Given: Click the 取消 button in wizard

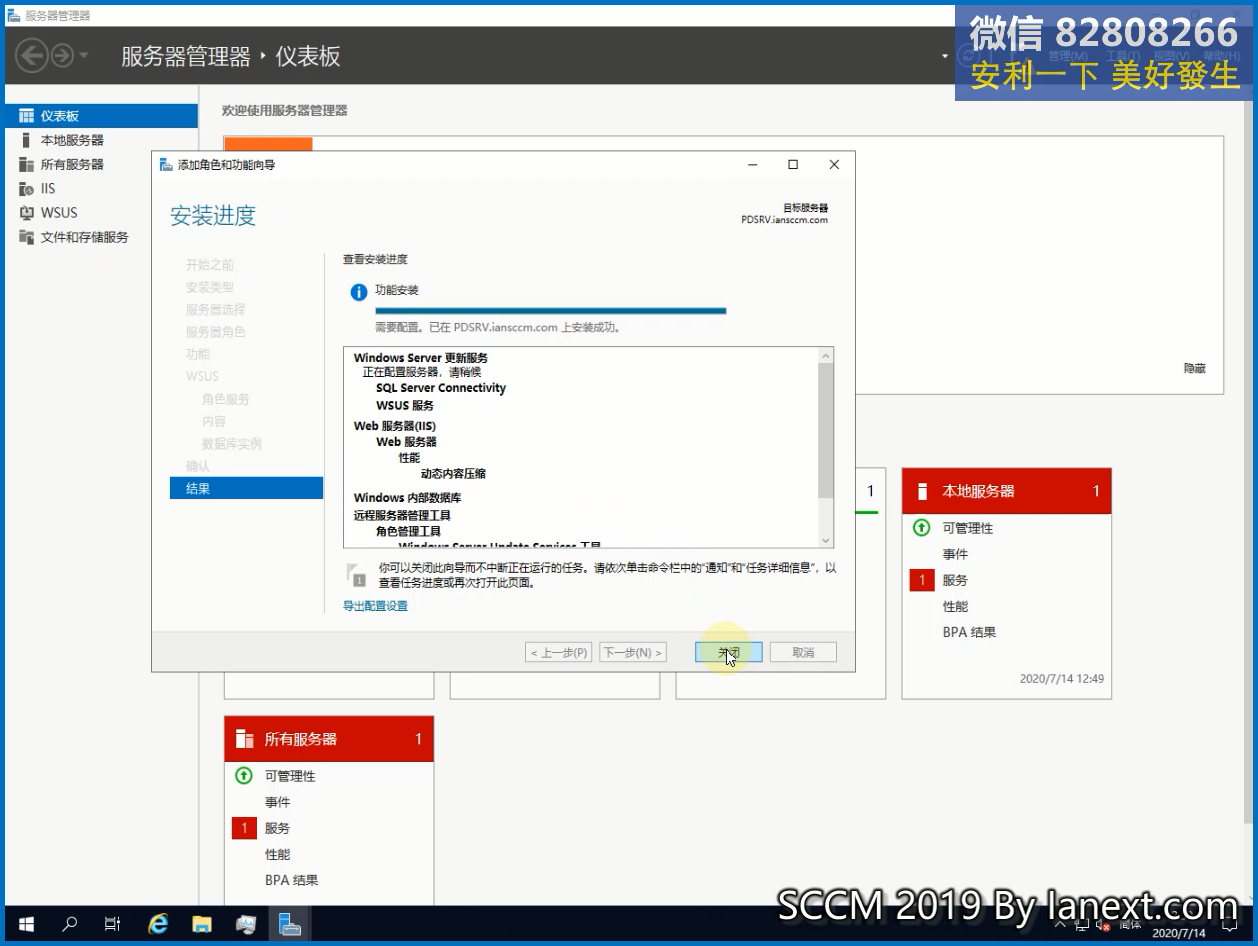Looking at the screenshot, I should [x=803, y=652].
